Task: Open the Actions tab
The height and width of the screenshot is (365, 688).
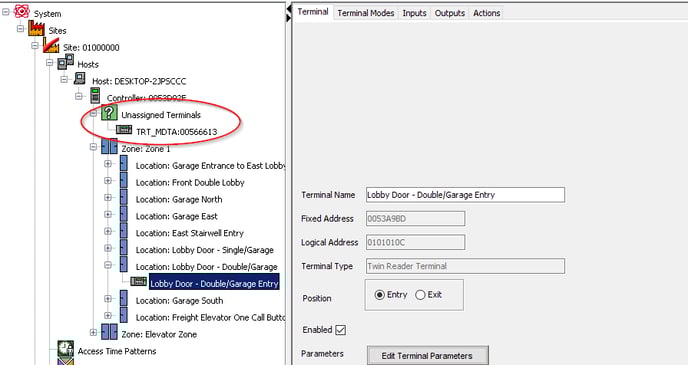Action: [x=487, y=13]
